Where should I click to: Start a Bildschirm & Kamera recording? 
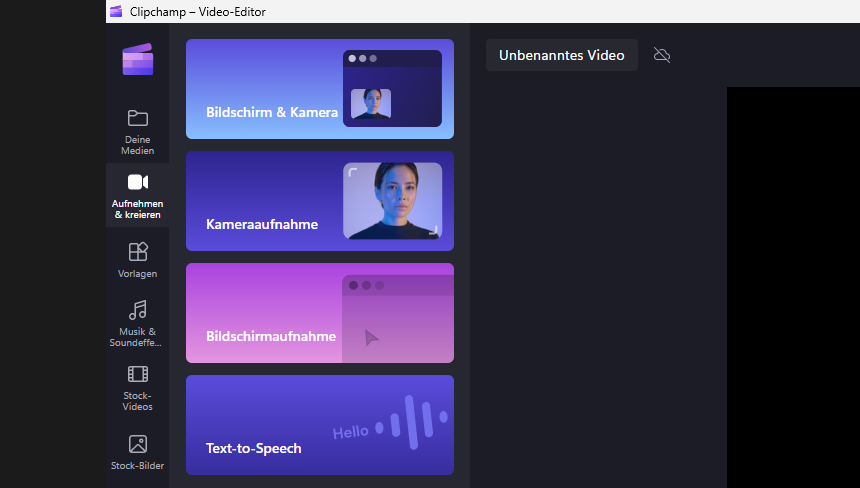tap(320, 89)
